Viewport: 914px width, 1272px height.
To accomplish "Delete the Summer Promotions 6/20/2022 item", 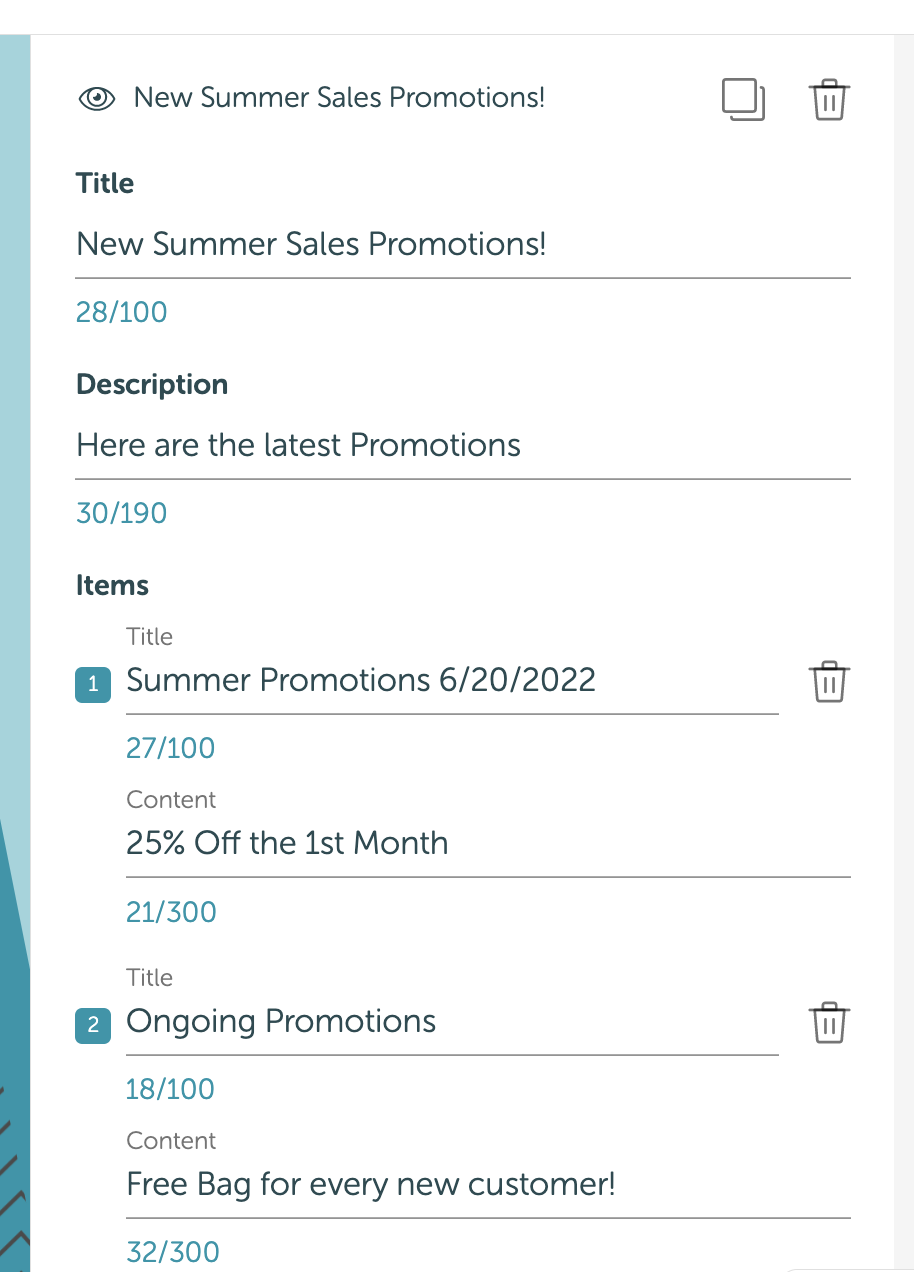I will click(x=828, y=682).
